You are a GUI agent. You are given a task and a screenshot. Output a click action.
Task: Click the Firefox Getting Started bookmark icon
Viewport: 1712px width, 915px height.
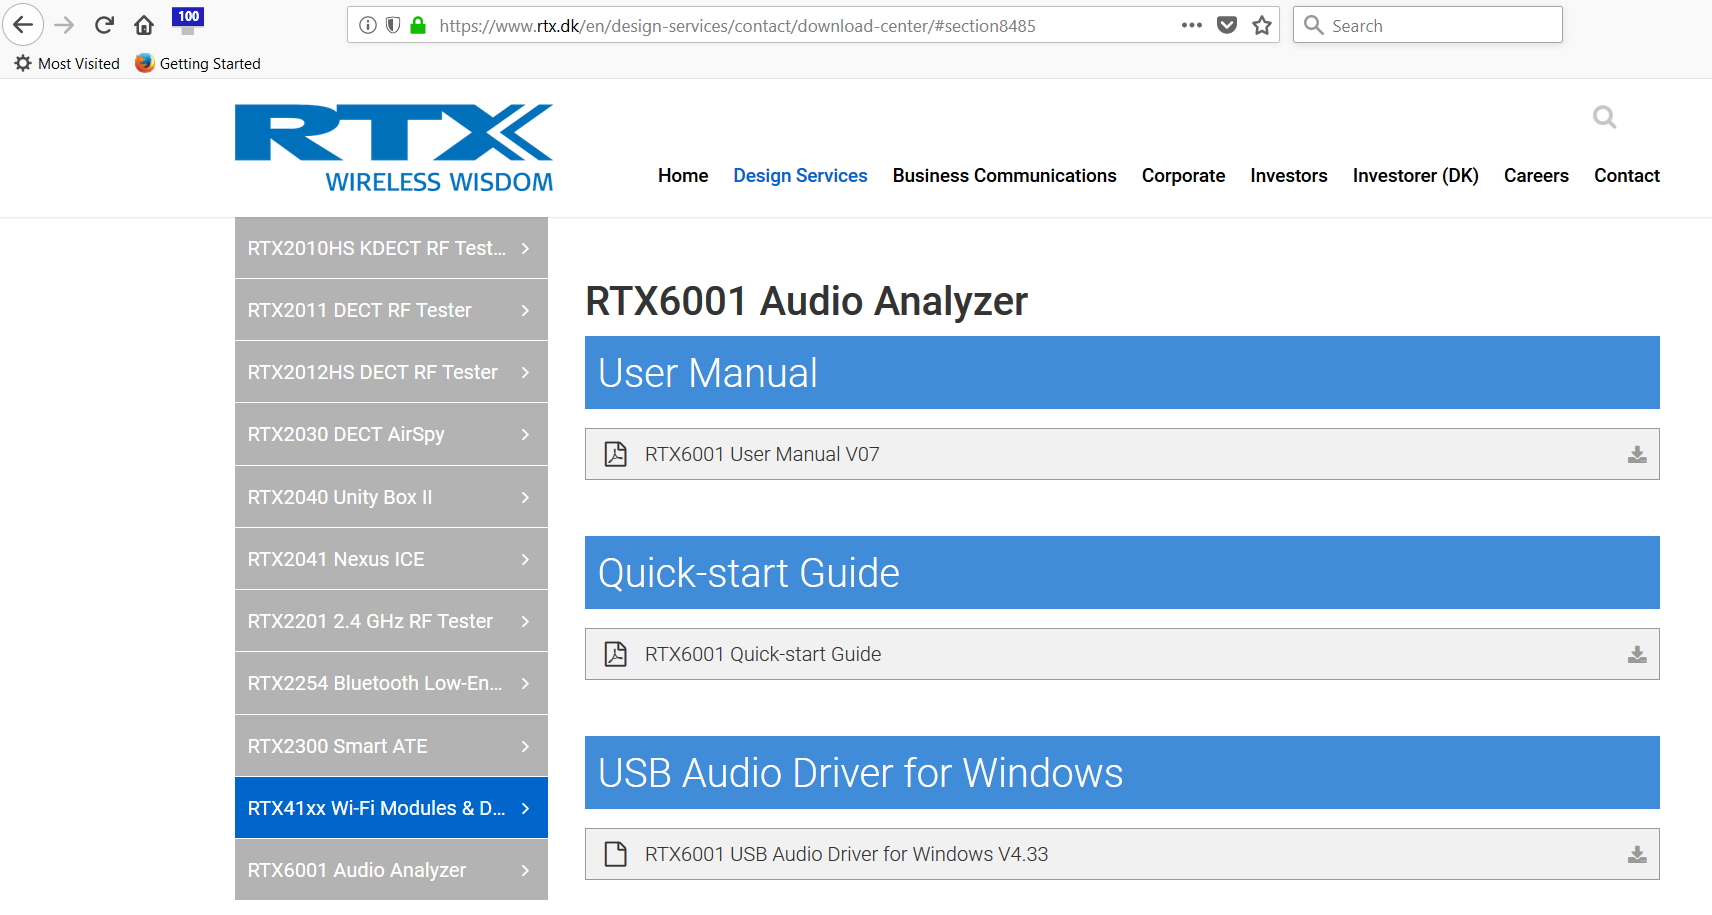[x=144, y=63]
